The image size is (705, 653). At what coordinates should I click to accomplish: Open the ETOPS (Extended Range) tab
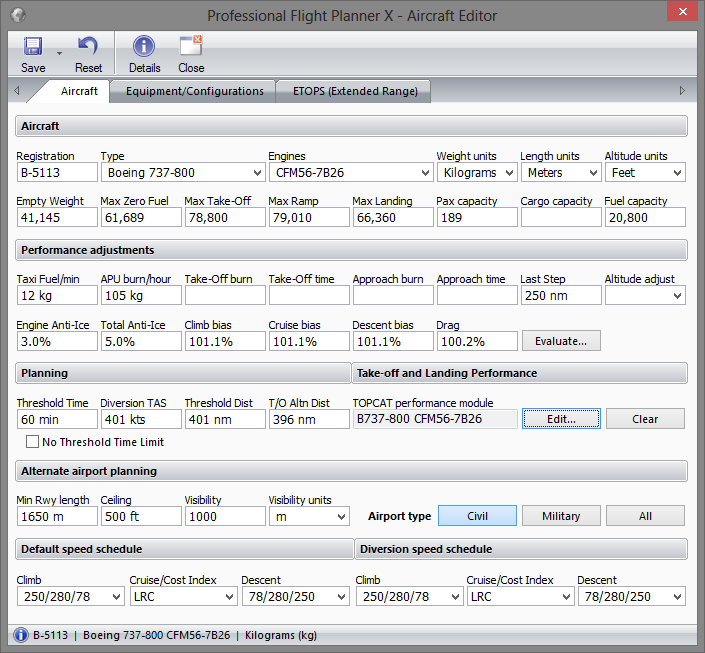click(355, 91)
